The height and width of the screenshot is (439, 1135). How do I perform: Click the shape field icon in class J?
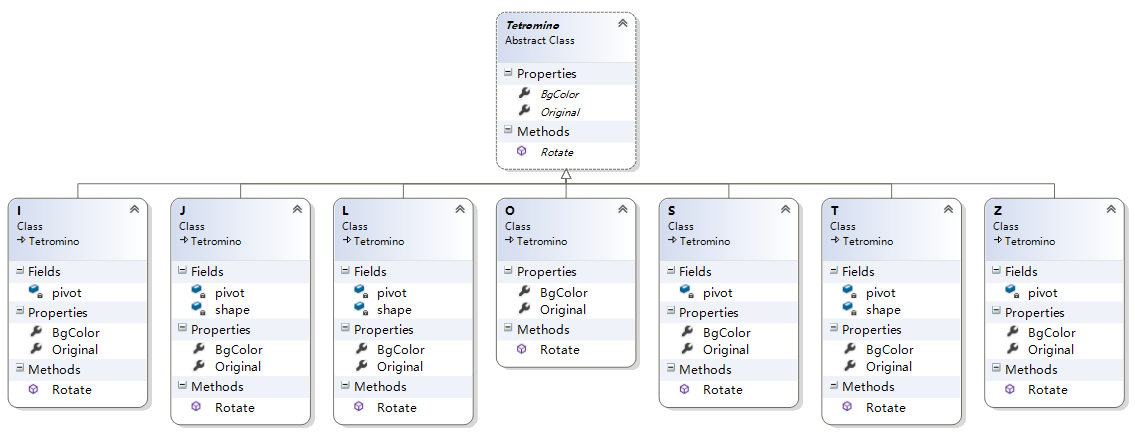coord(196,310)
